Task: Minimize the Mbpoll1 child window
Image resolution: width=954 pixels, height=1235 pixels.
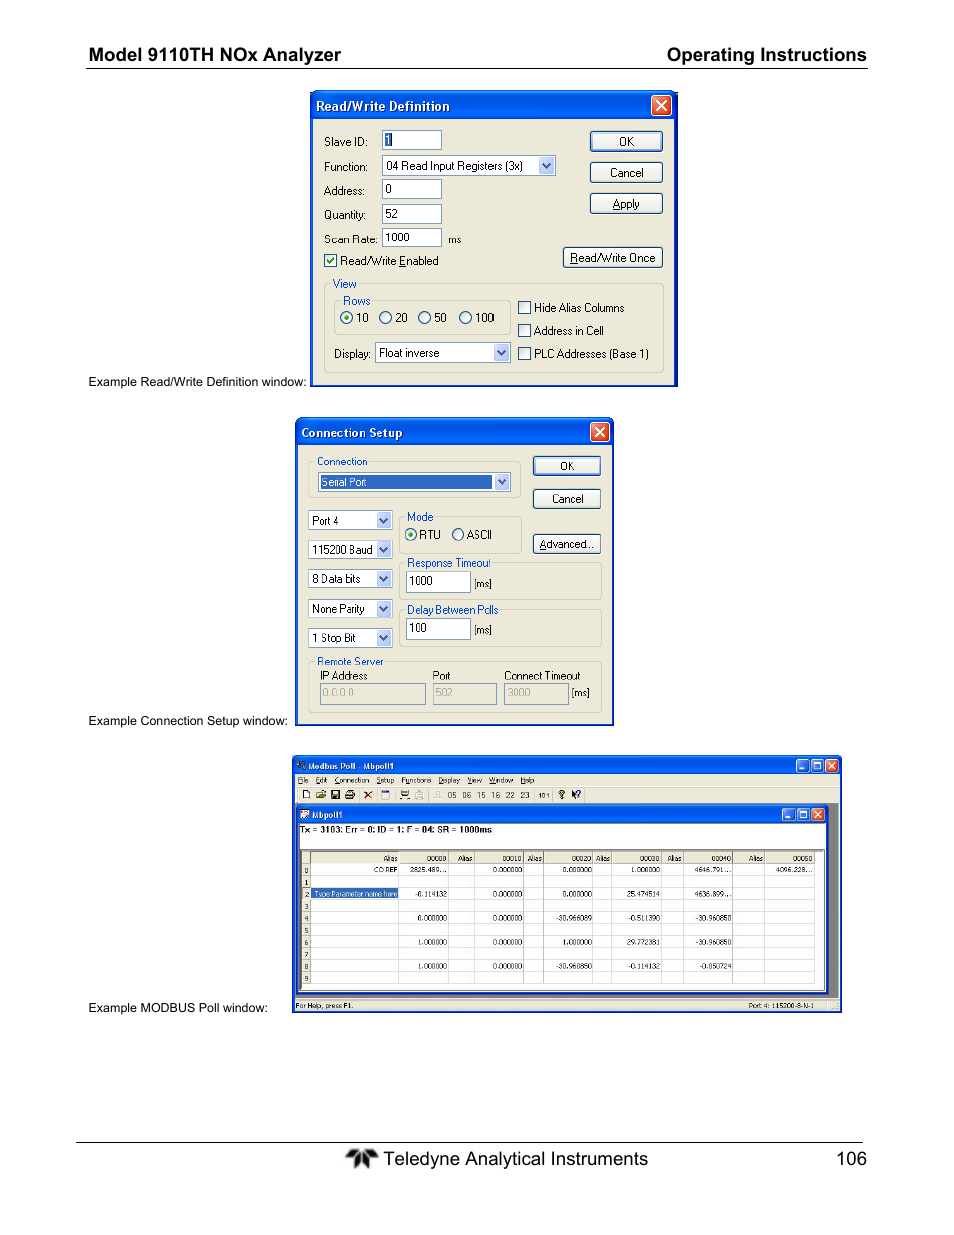Action: [x=788, y=814]
